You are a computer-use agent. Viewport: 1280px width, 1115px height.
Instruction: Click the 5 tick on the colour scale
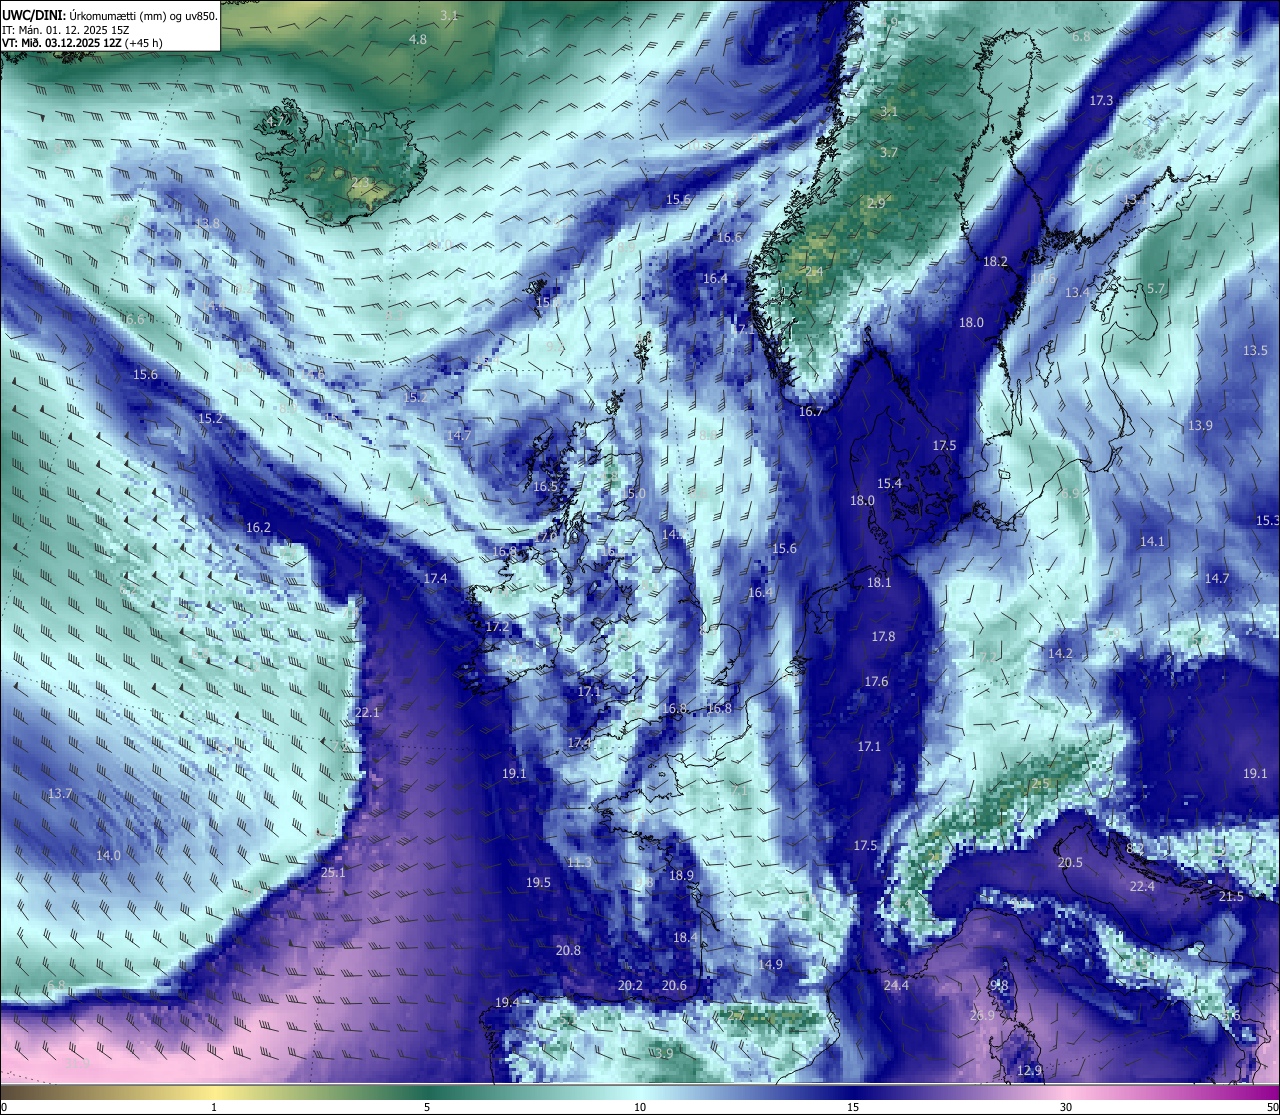(427, 1107)
